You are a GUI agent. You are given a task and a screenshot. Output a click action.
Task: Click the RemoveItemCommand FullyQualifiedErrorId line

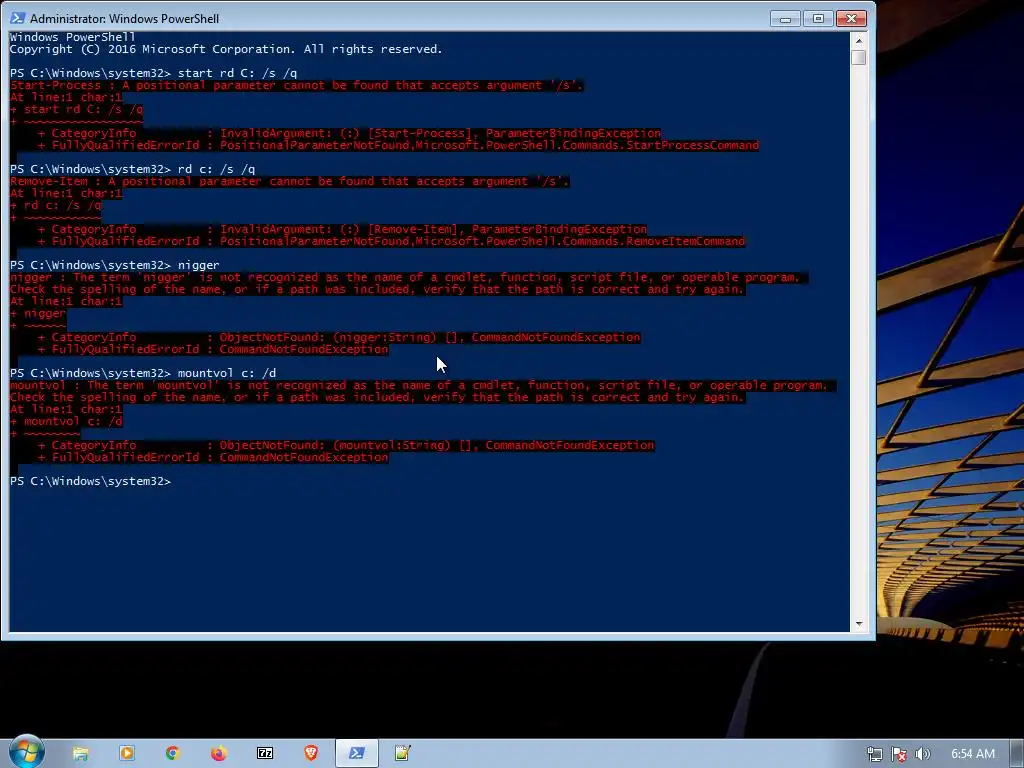point(391,241)
